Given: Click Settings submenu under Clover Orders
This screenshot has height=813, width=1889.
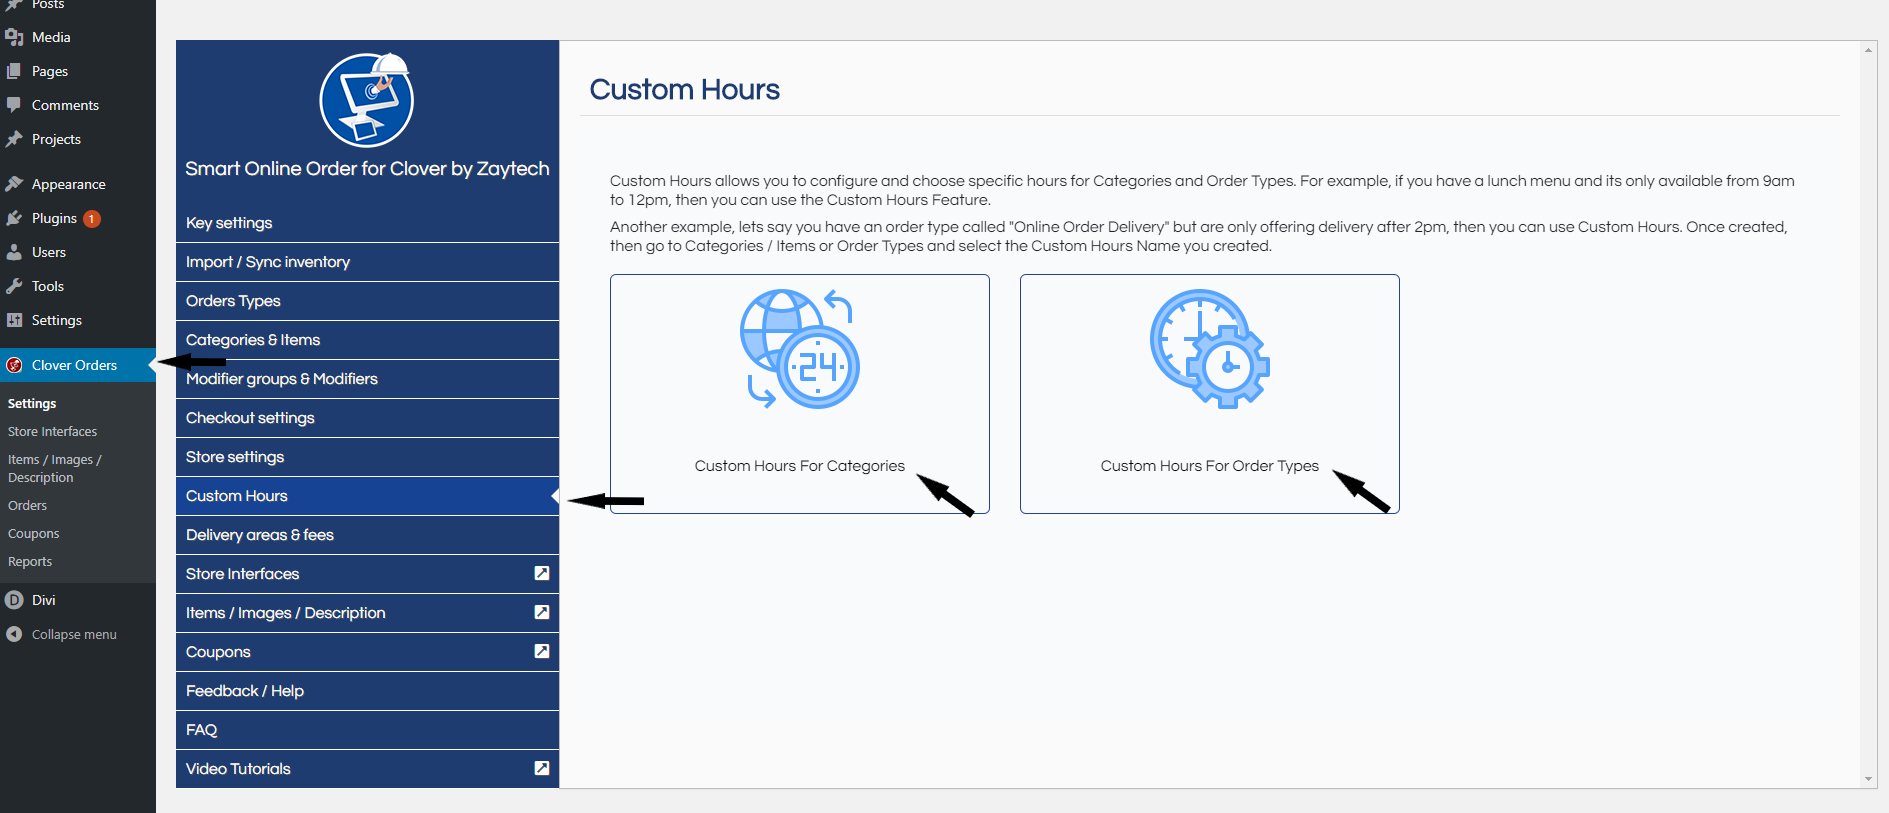Looking at the screenshot, I should pyautogui.click(x=32, y=403).
